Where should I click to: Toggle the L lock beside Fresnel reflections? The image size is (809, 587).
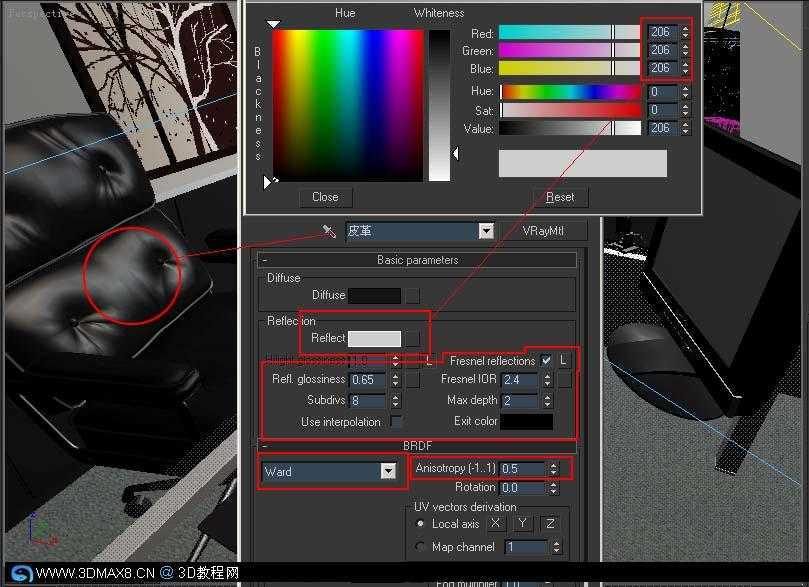coord(563,360)
